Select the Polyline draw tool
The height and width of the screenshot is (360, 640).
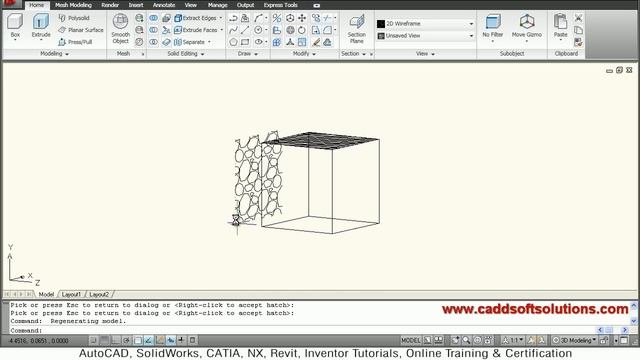point(233,18)
